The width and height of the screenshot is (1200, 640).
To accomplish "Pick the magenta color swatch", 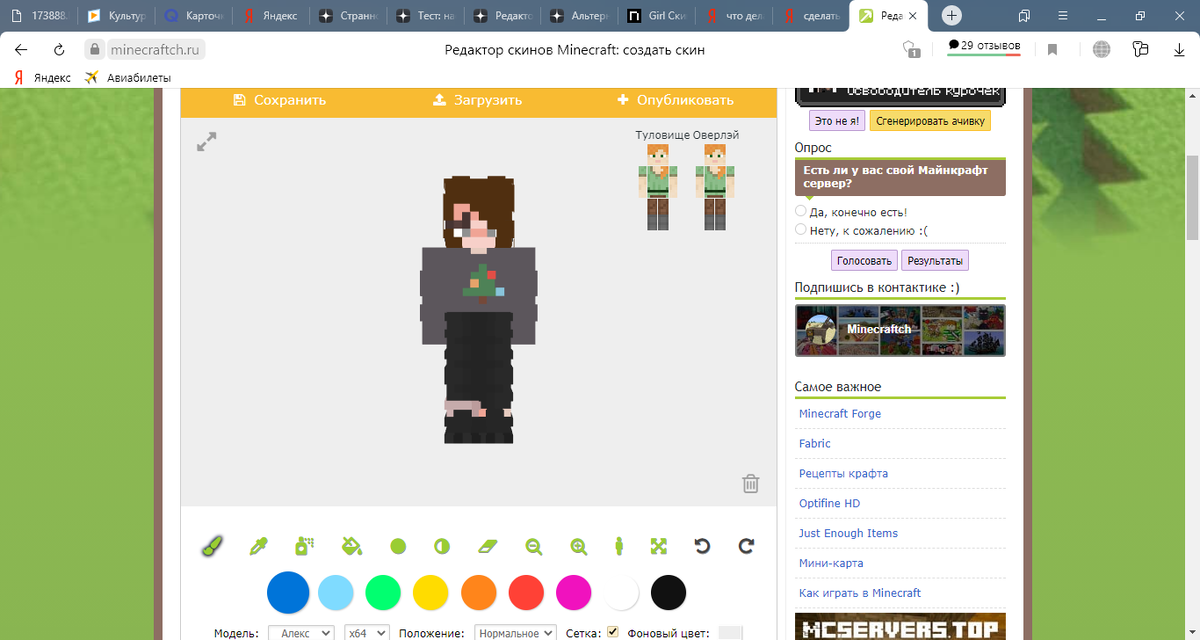I will tap(574, 593).
